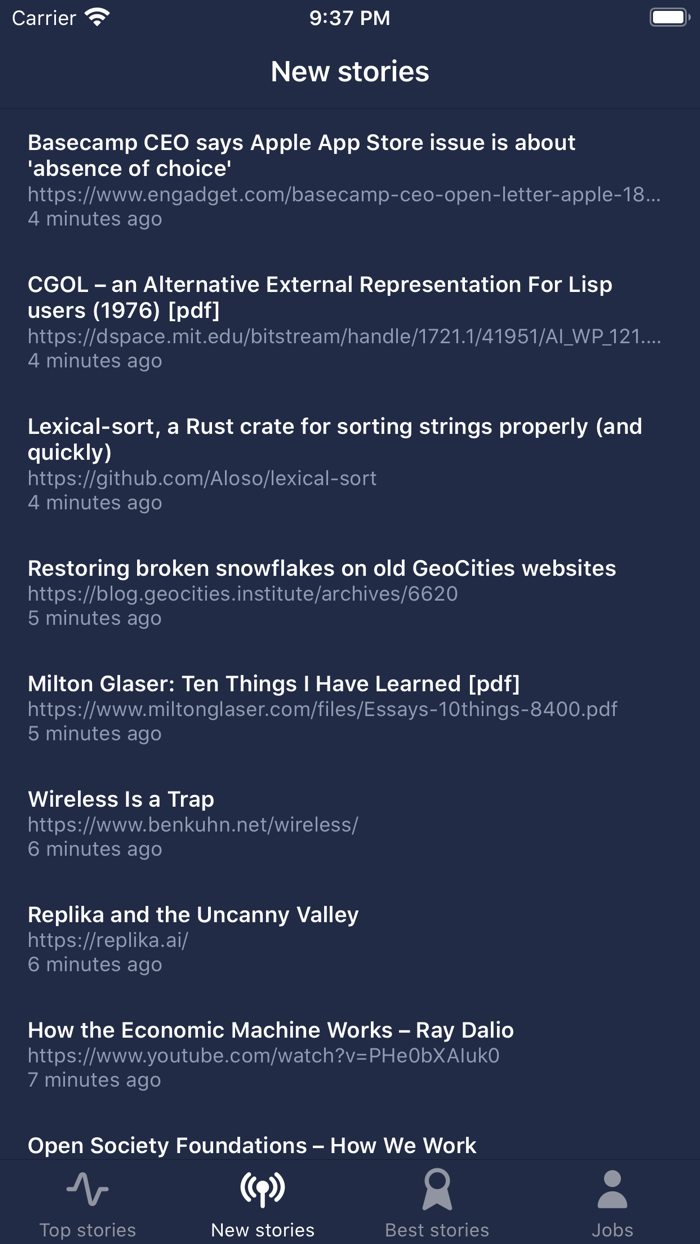Select the Top stories waveform icon
Screen dimensions: 700x1244
88,1191
